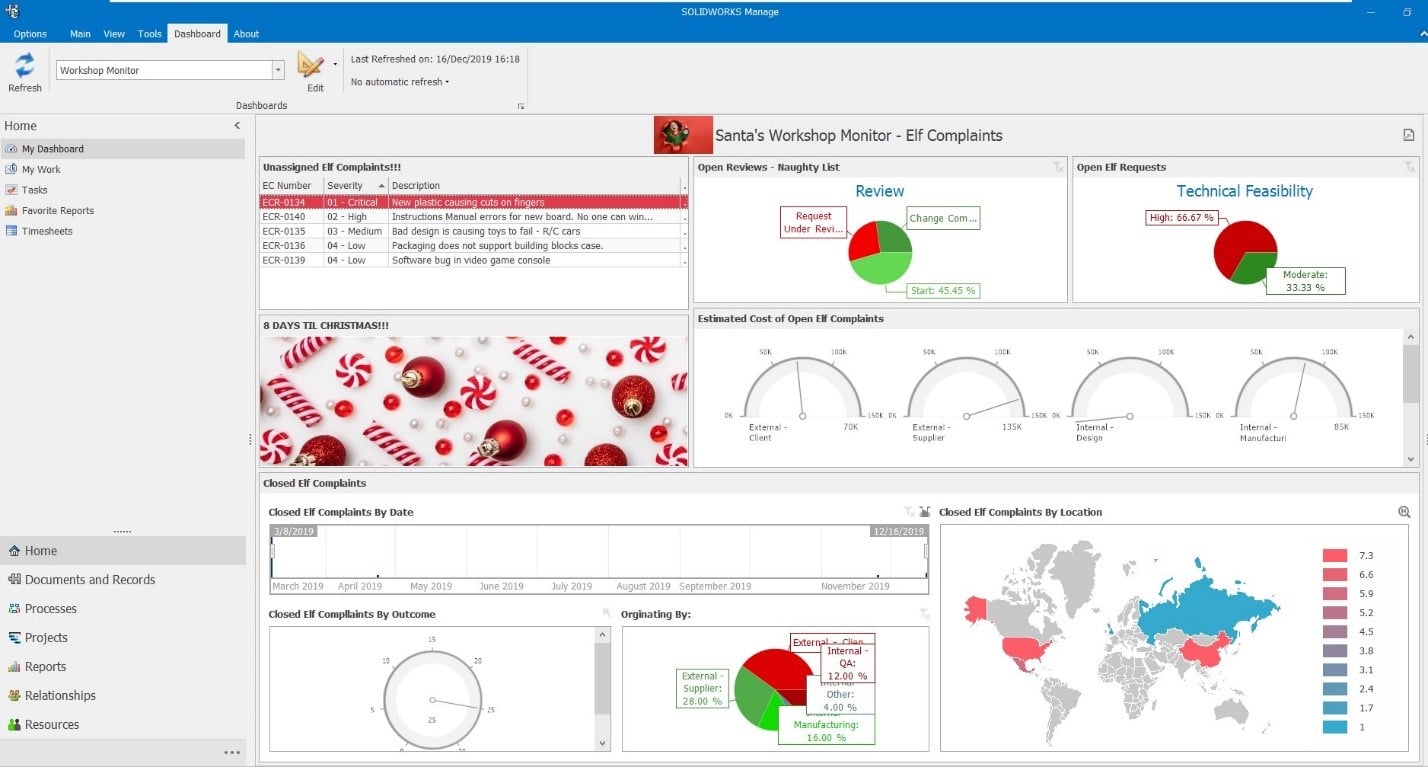Click the My Dashboard sidebar icon

12,149
